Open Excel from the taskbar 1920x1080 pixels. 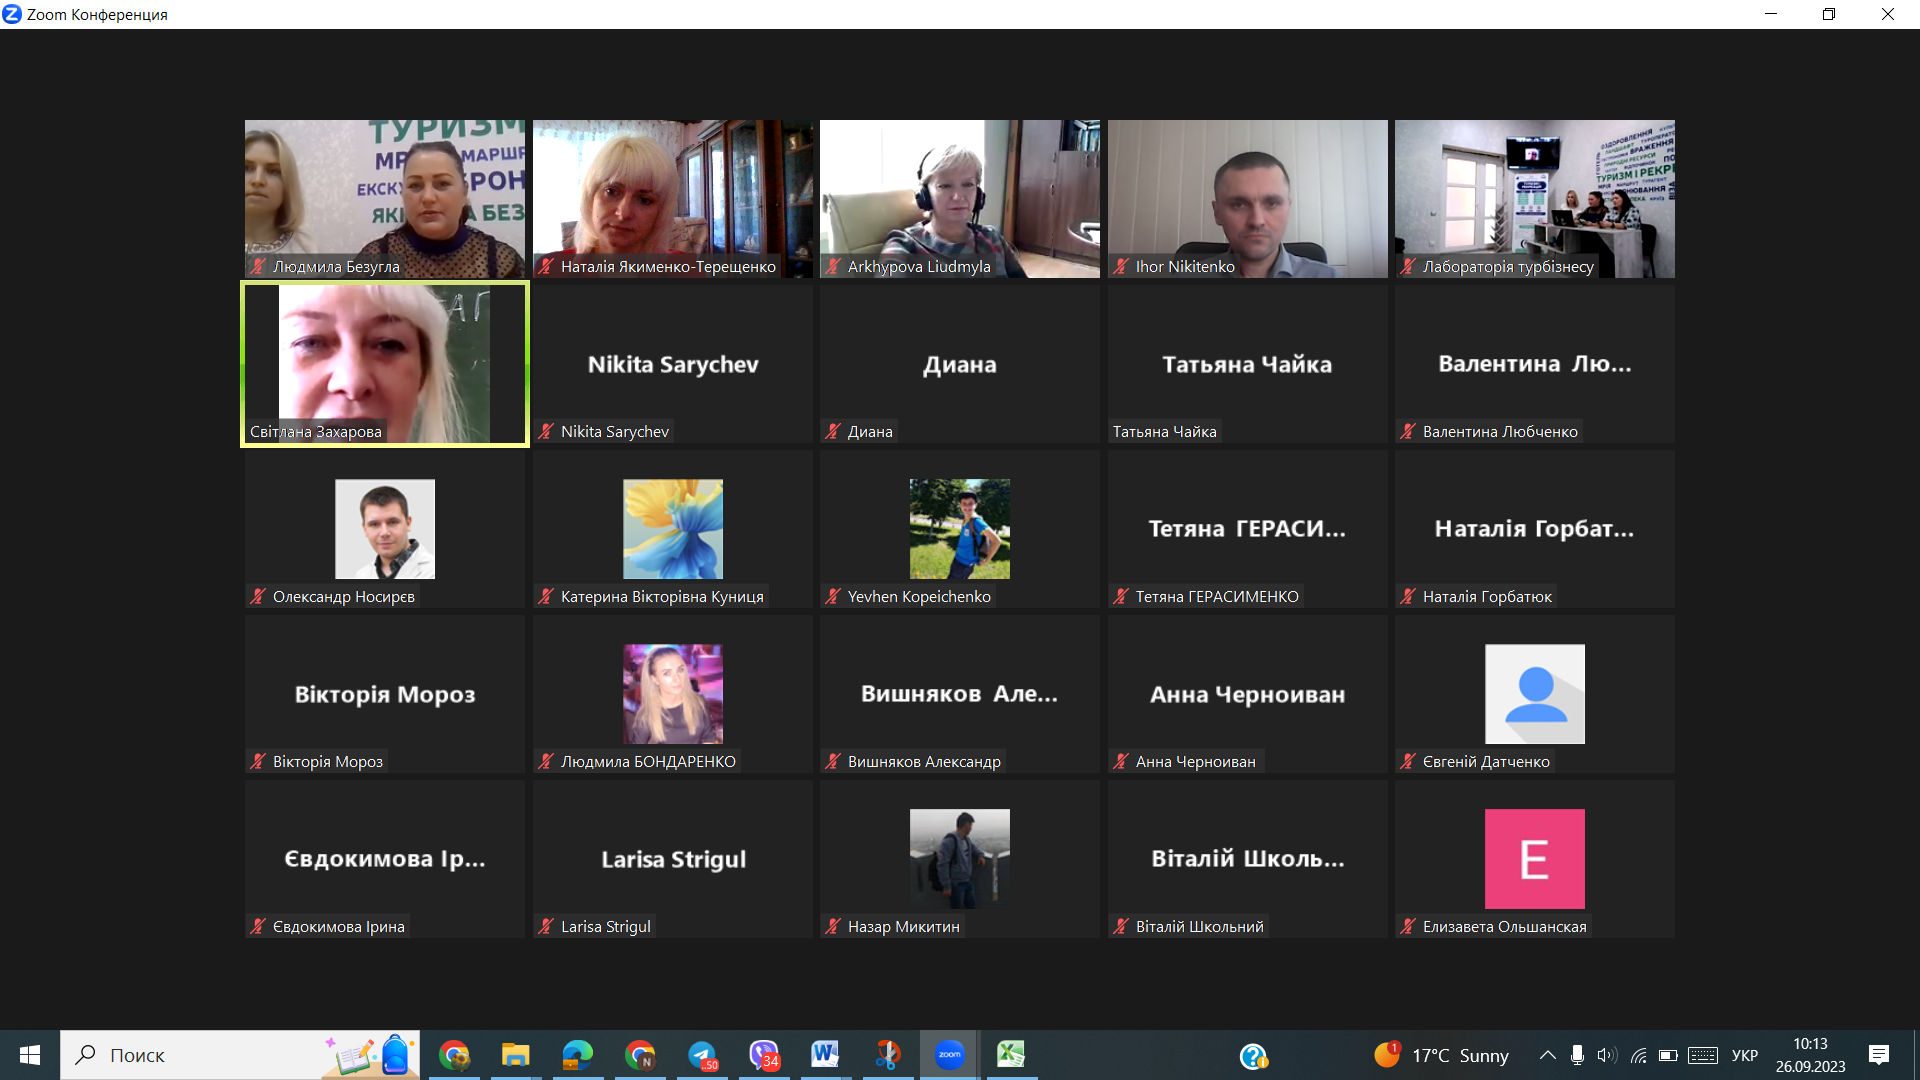1010,1055
